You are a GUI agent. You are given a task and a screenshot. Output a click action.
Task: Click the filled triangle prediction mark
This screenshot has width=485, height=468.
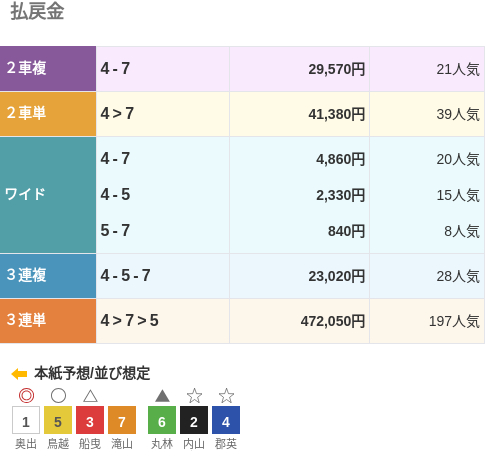(x=162, y=396)
